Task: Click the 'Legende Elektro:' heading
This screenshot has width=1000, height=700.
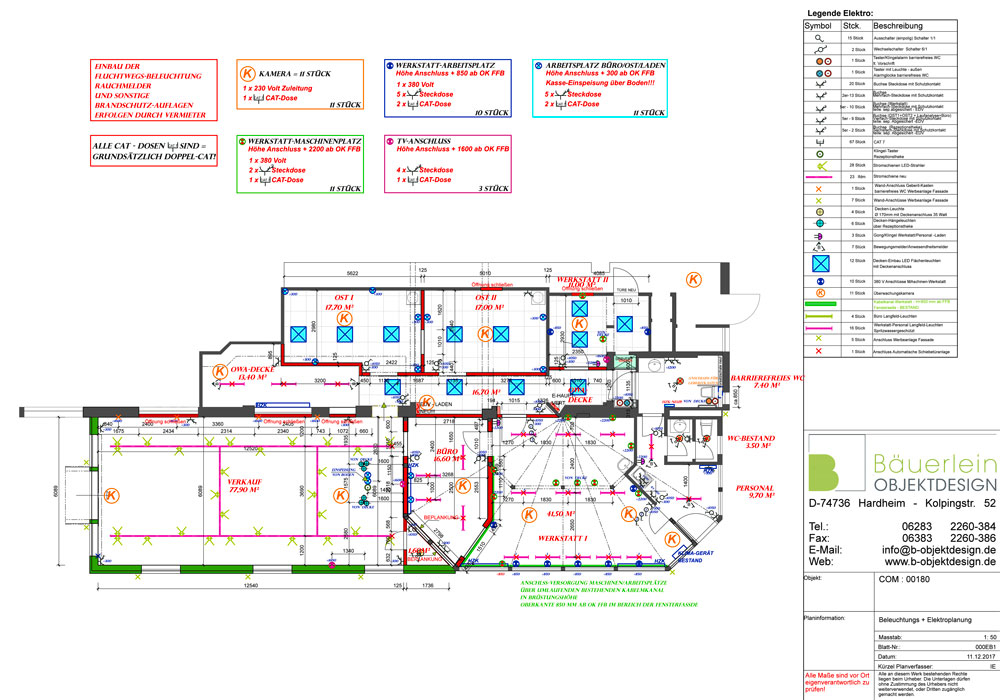Action: (x=840, y=13)
